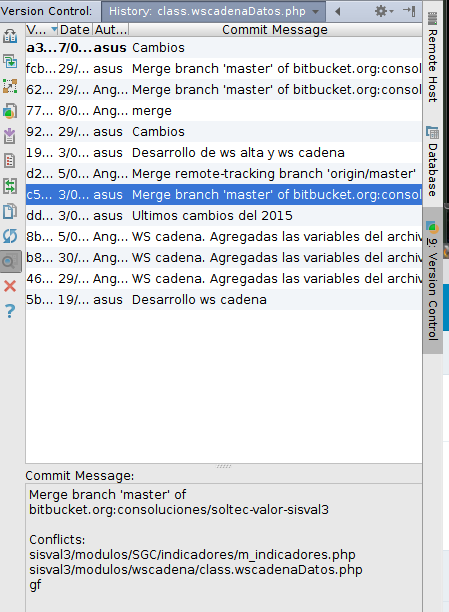The height and width of the screenshot is (612, 449).
Task: Sort history by the Version column header
Action: click(x=41, y=30)
